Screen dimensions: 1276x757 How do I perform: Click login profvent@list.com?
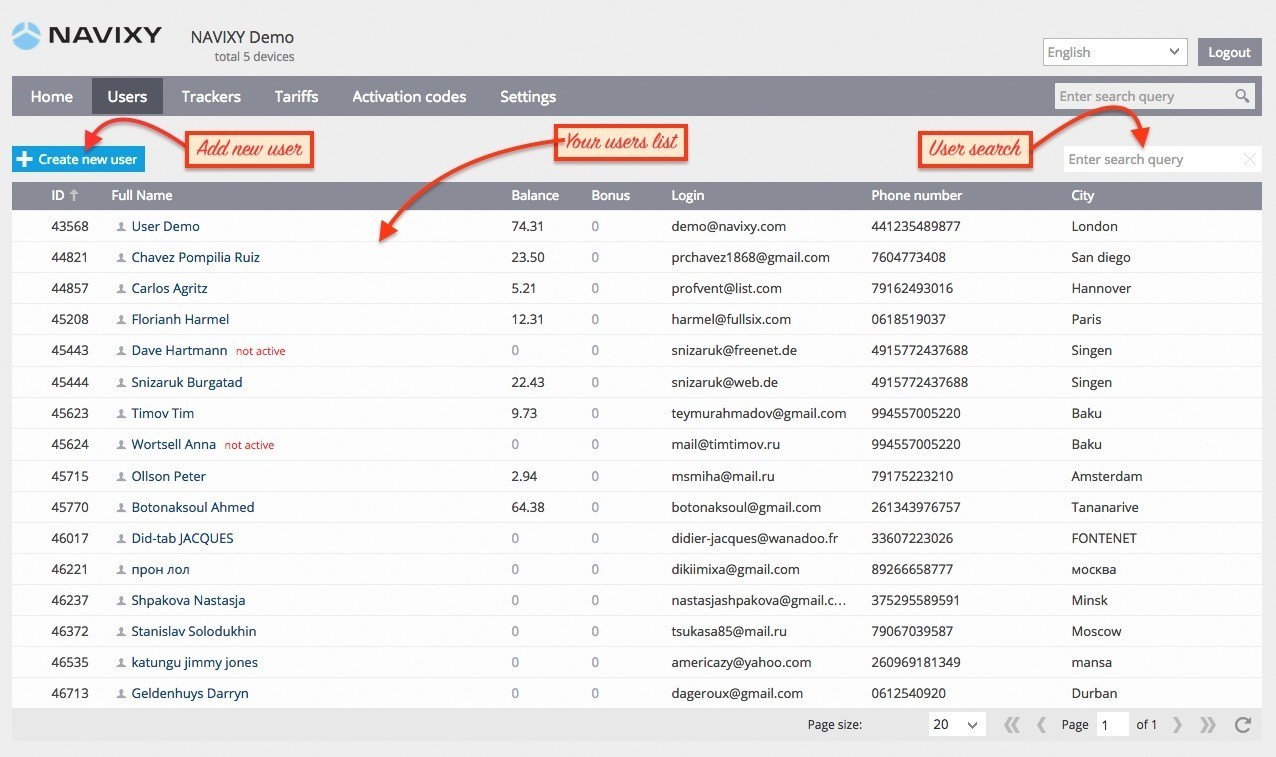(727, 288)
